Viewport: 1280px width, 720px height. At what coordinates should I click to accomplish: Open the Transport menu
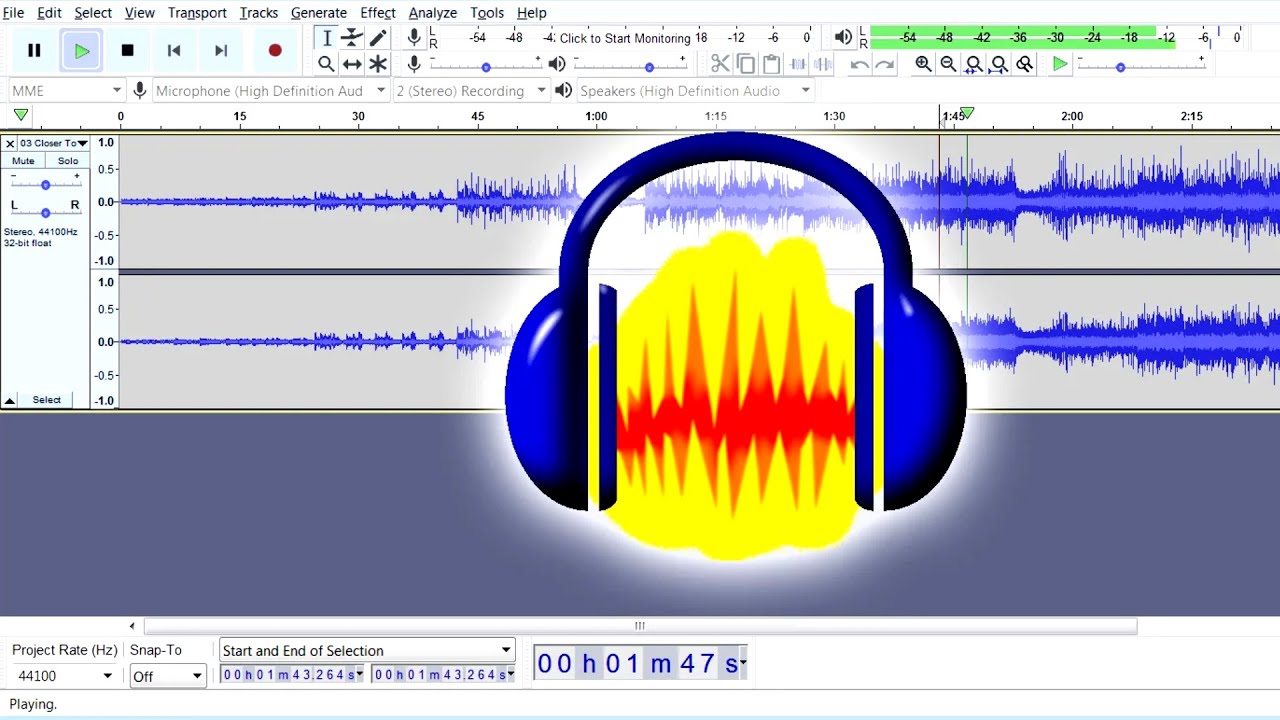197,12
